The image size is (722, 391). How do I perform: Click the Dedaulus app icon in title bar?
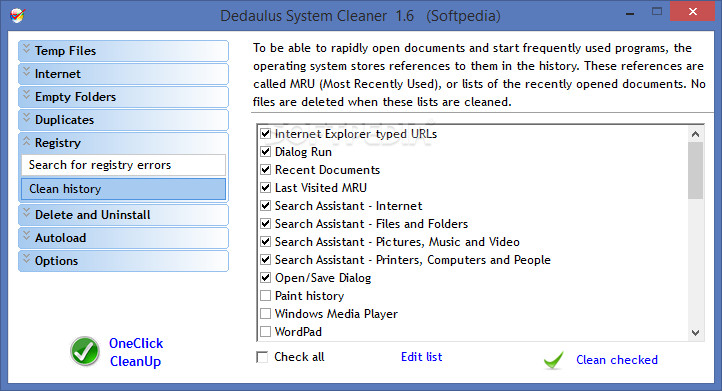pos(17,16)
